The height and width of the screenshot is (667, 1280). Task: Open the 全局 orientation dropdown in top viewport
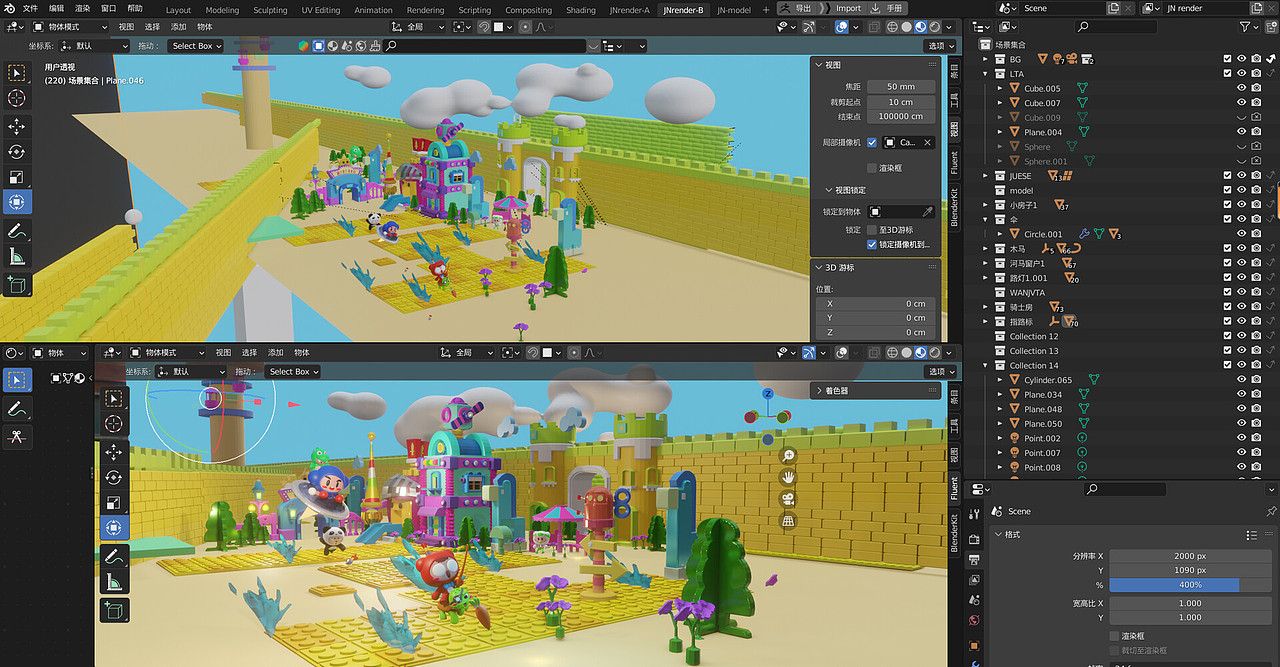click(x=420, y=27)
